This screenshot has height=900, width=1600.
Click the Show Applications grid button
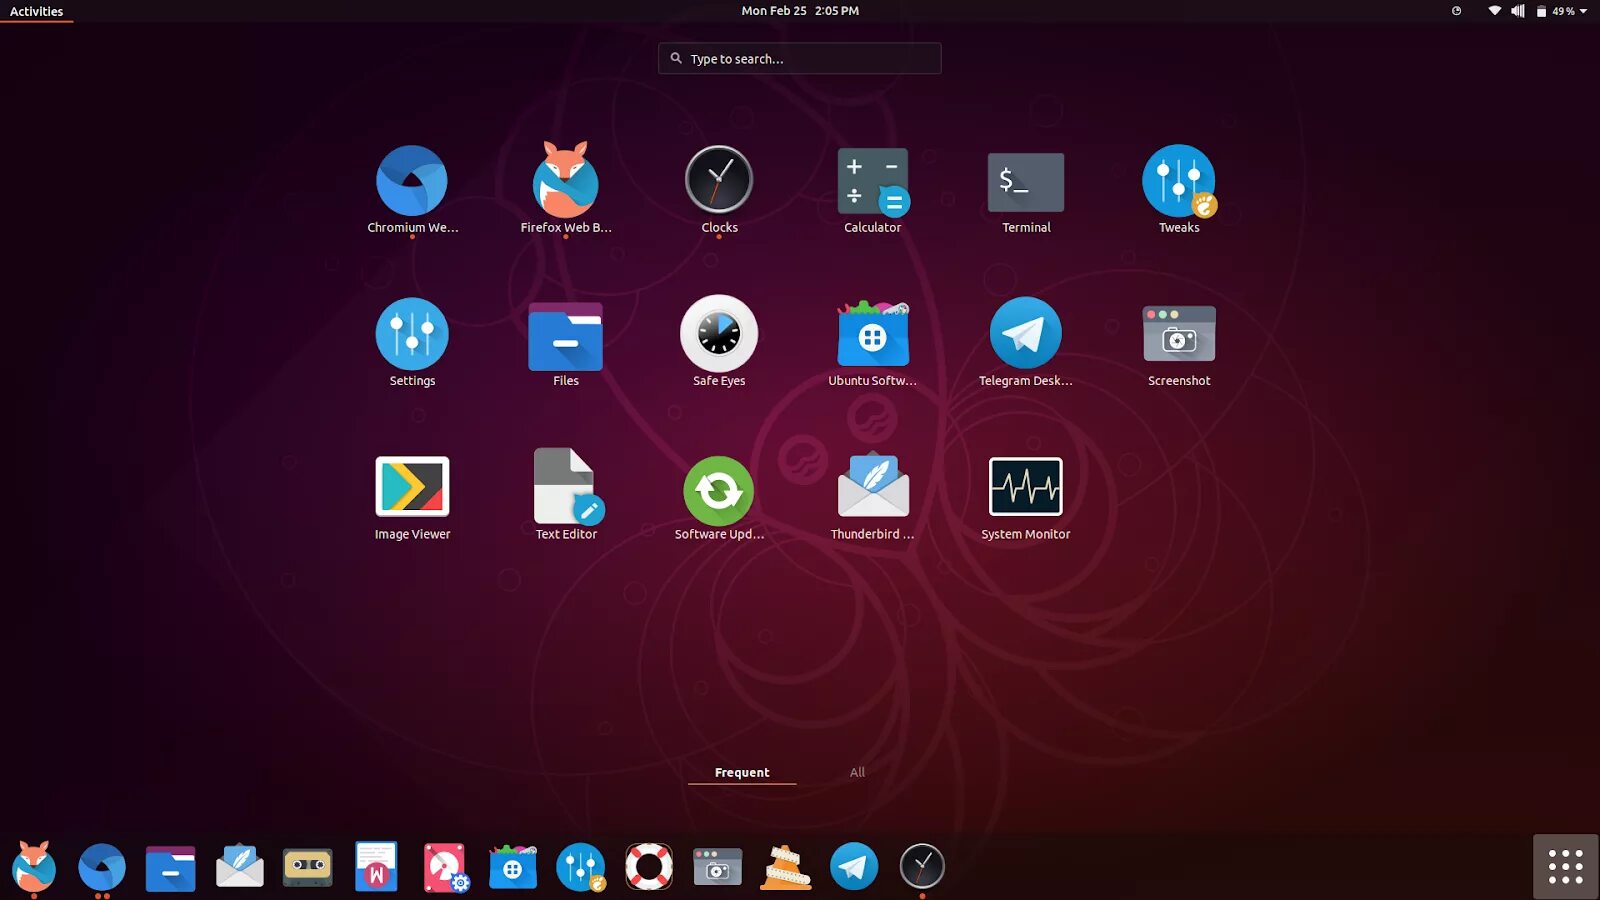(1566, 867)
